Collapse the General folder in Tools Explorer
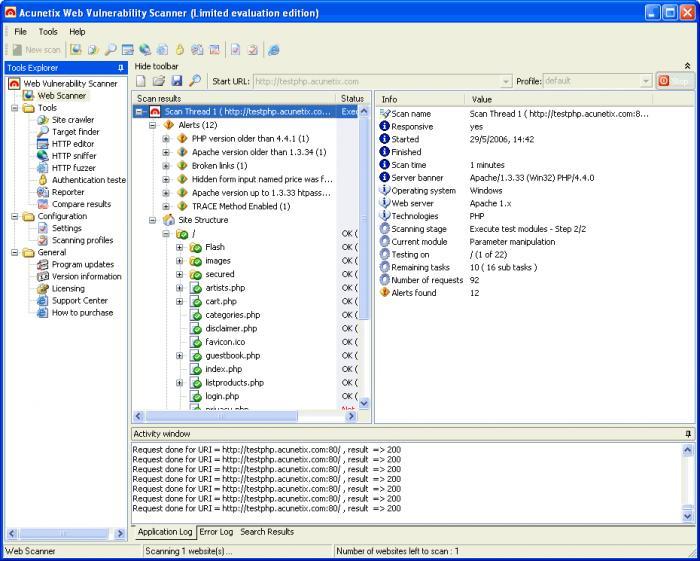This screenshot has width=700, height=561. coord(15,253)
